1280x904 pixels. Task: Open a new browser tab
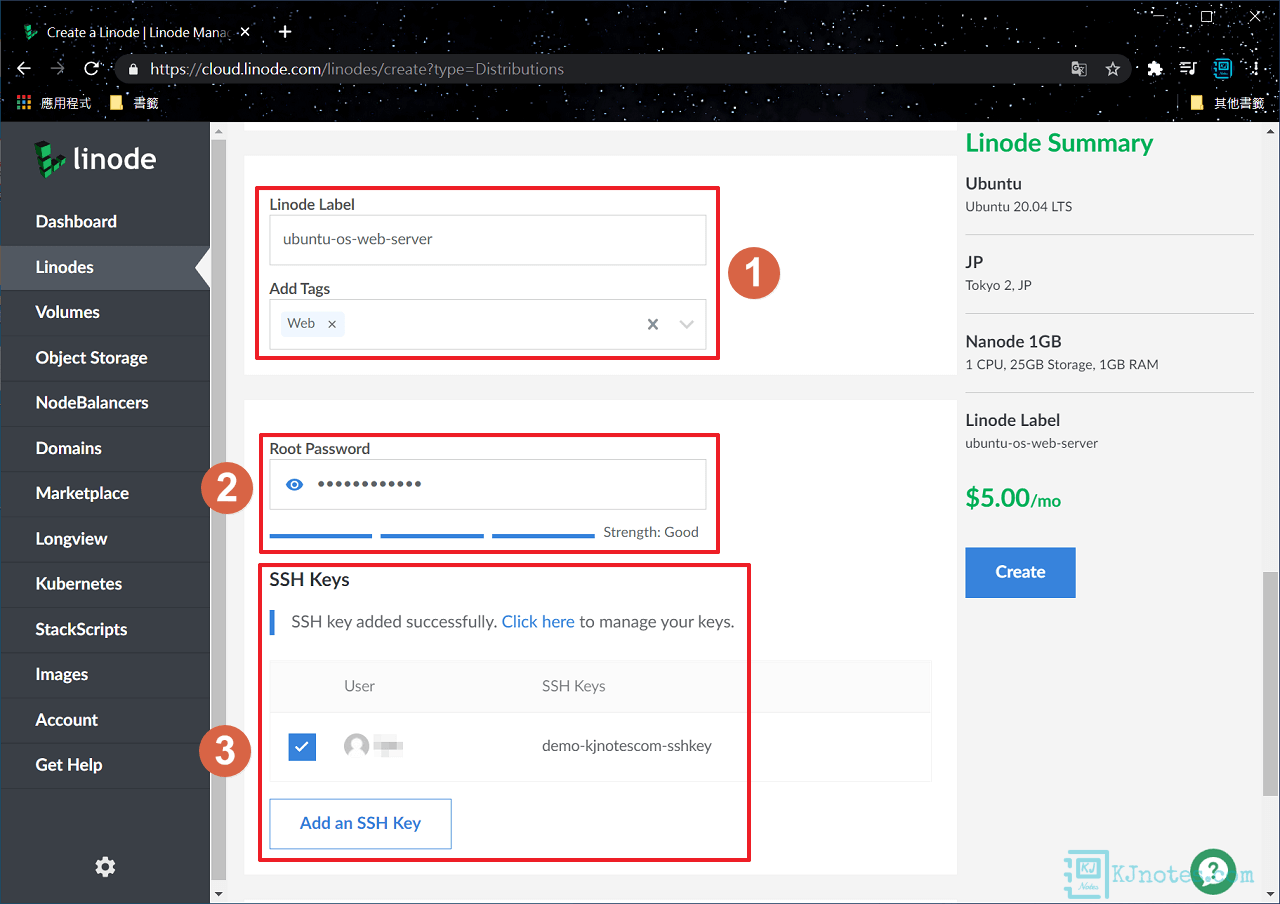click(x=285, y=32)
